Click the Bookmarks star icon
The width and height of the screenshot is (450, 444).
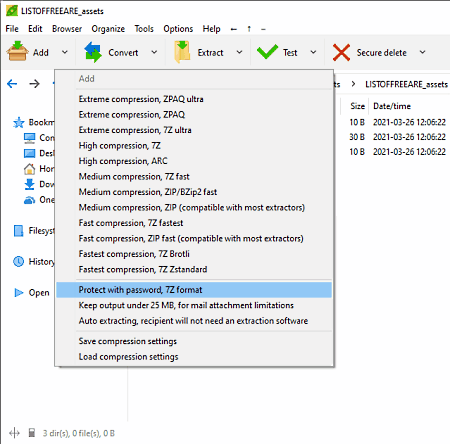click(x=19, y=123)
